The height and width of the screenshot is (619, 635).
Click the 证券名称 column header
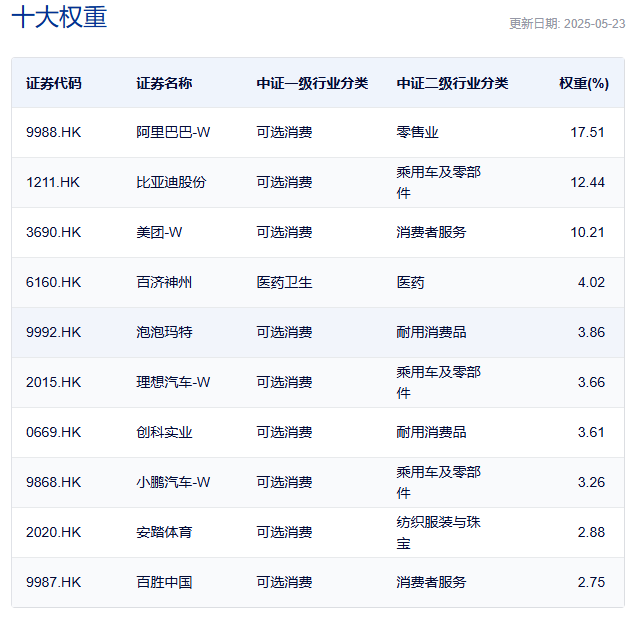164,83
